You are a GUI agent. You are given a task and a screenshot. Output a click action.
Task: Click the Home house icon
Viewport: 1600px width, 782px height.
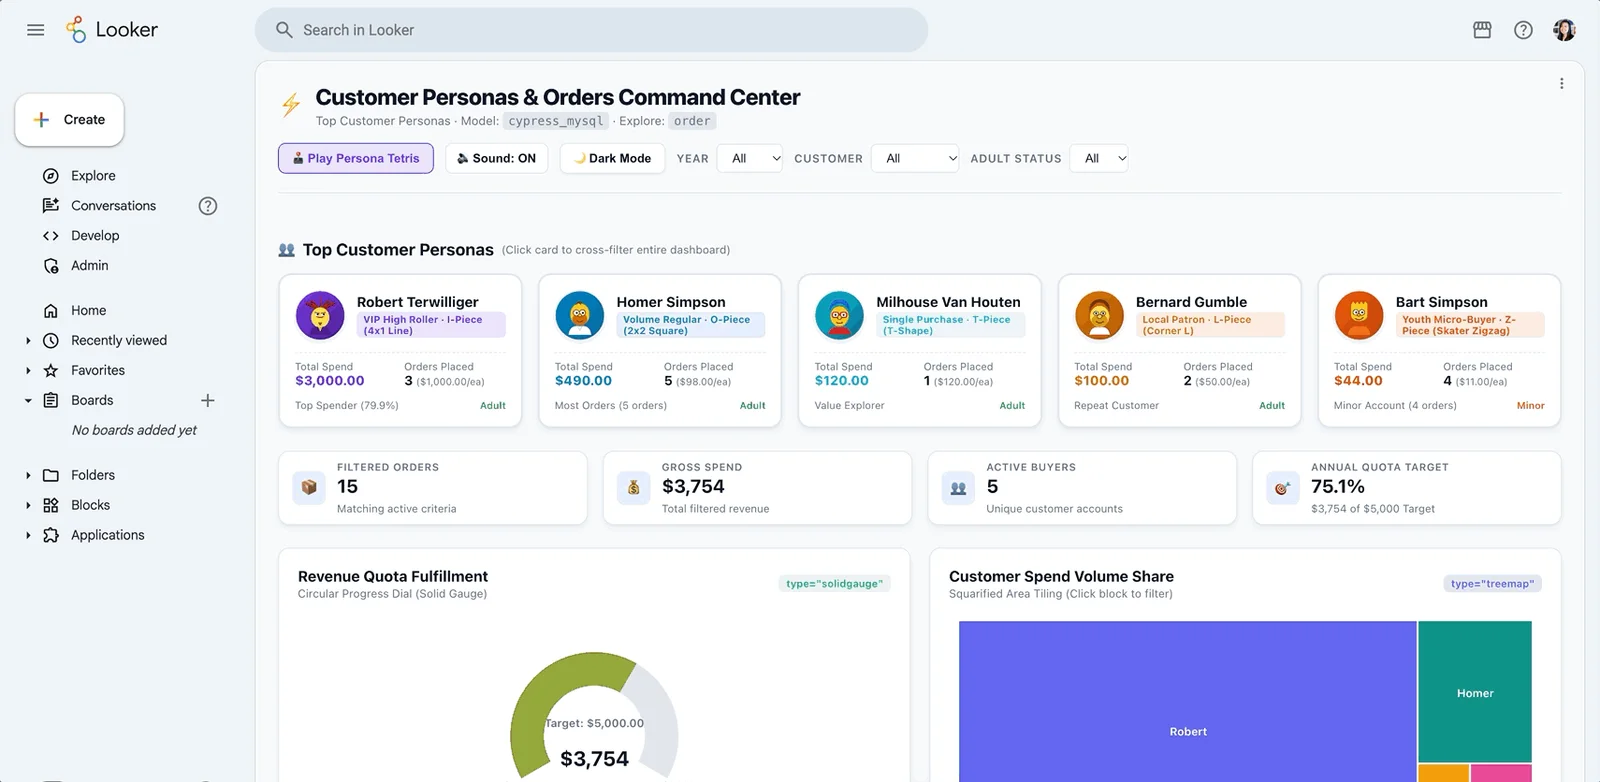pyautogui.click(x=51, y=311)
